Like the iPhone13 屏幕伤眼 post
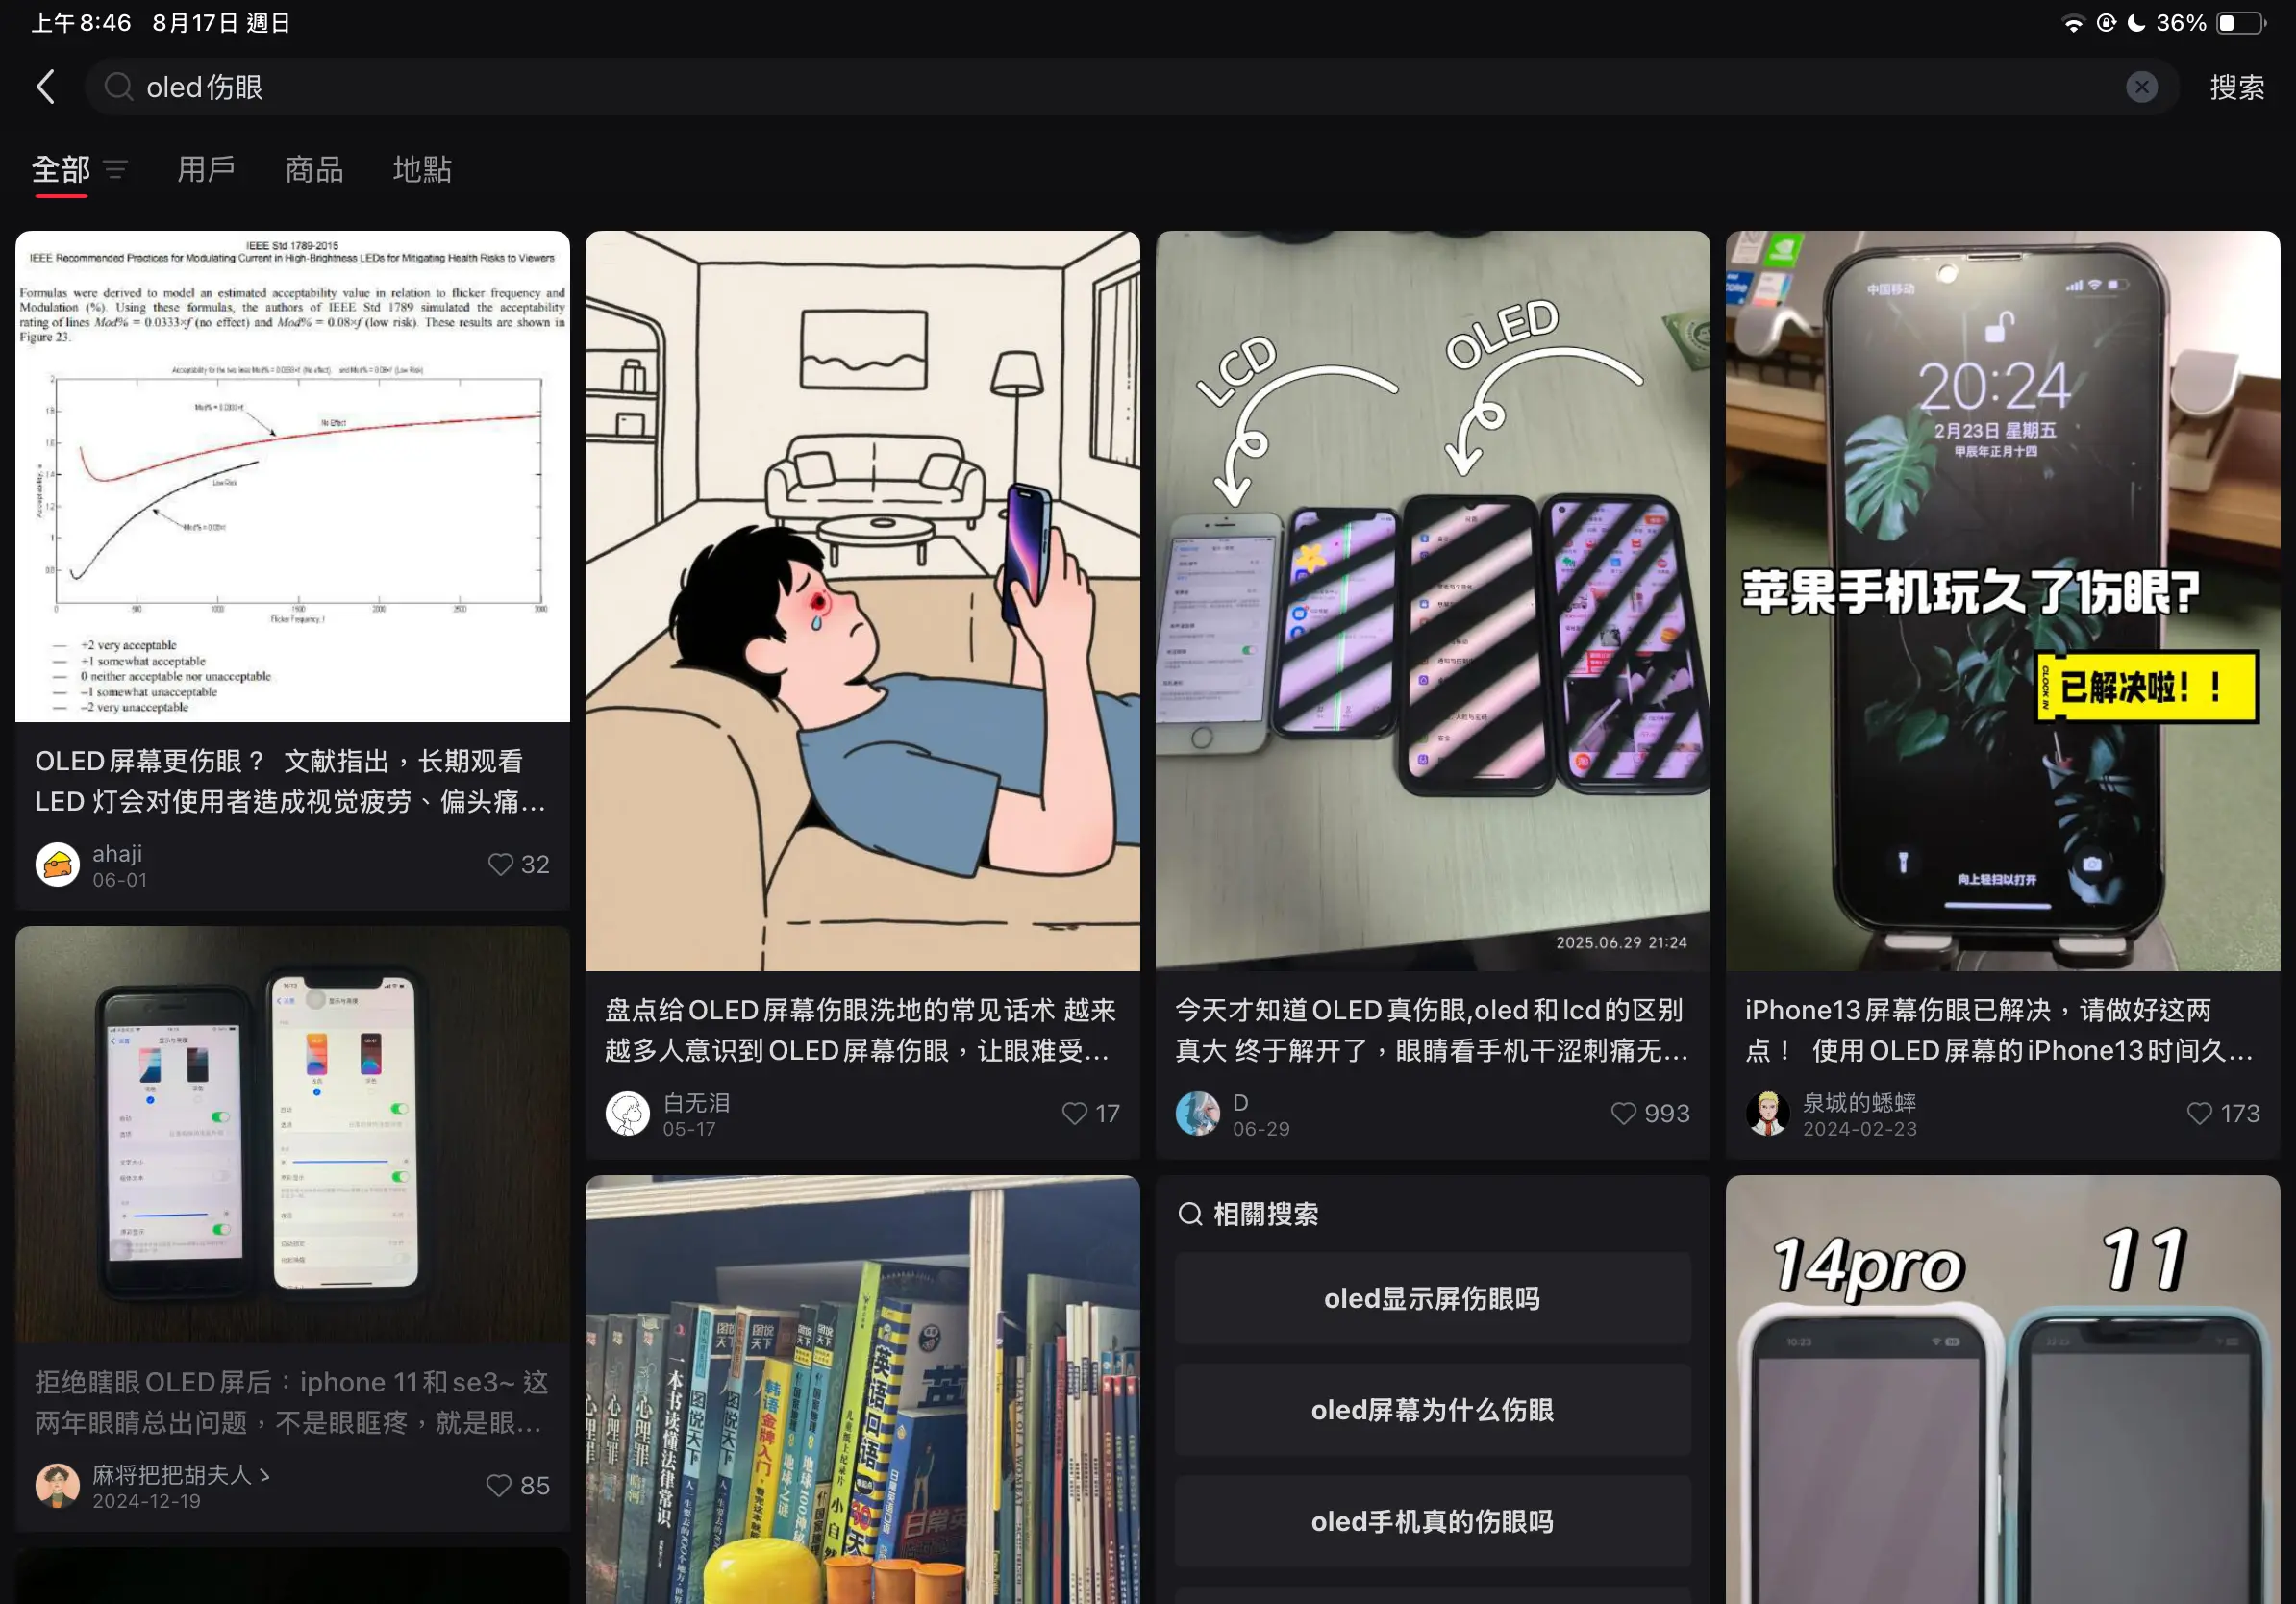 click(2199, 1113)
